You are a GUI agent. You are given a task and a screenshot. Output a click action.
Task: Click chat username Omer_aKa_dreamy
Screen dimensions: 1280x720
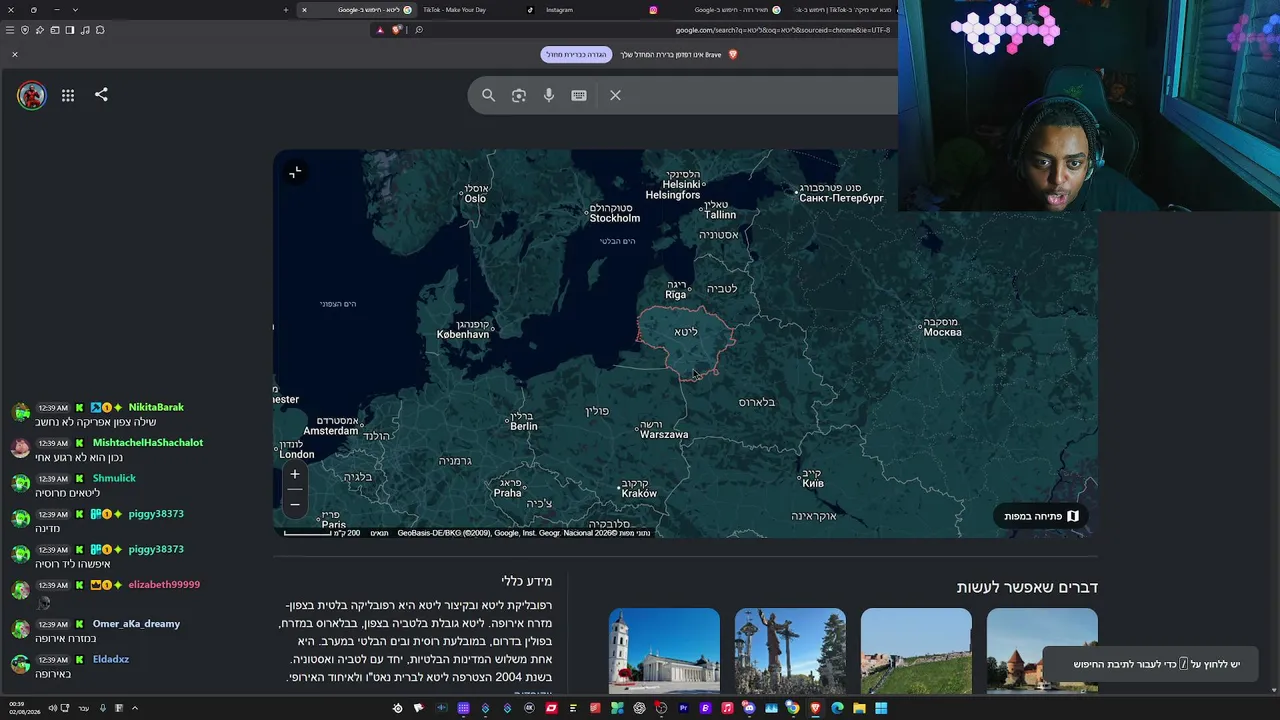point(136,624)
